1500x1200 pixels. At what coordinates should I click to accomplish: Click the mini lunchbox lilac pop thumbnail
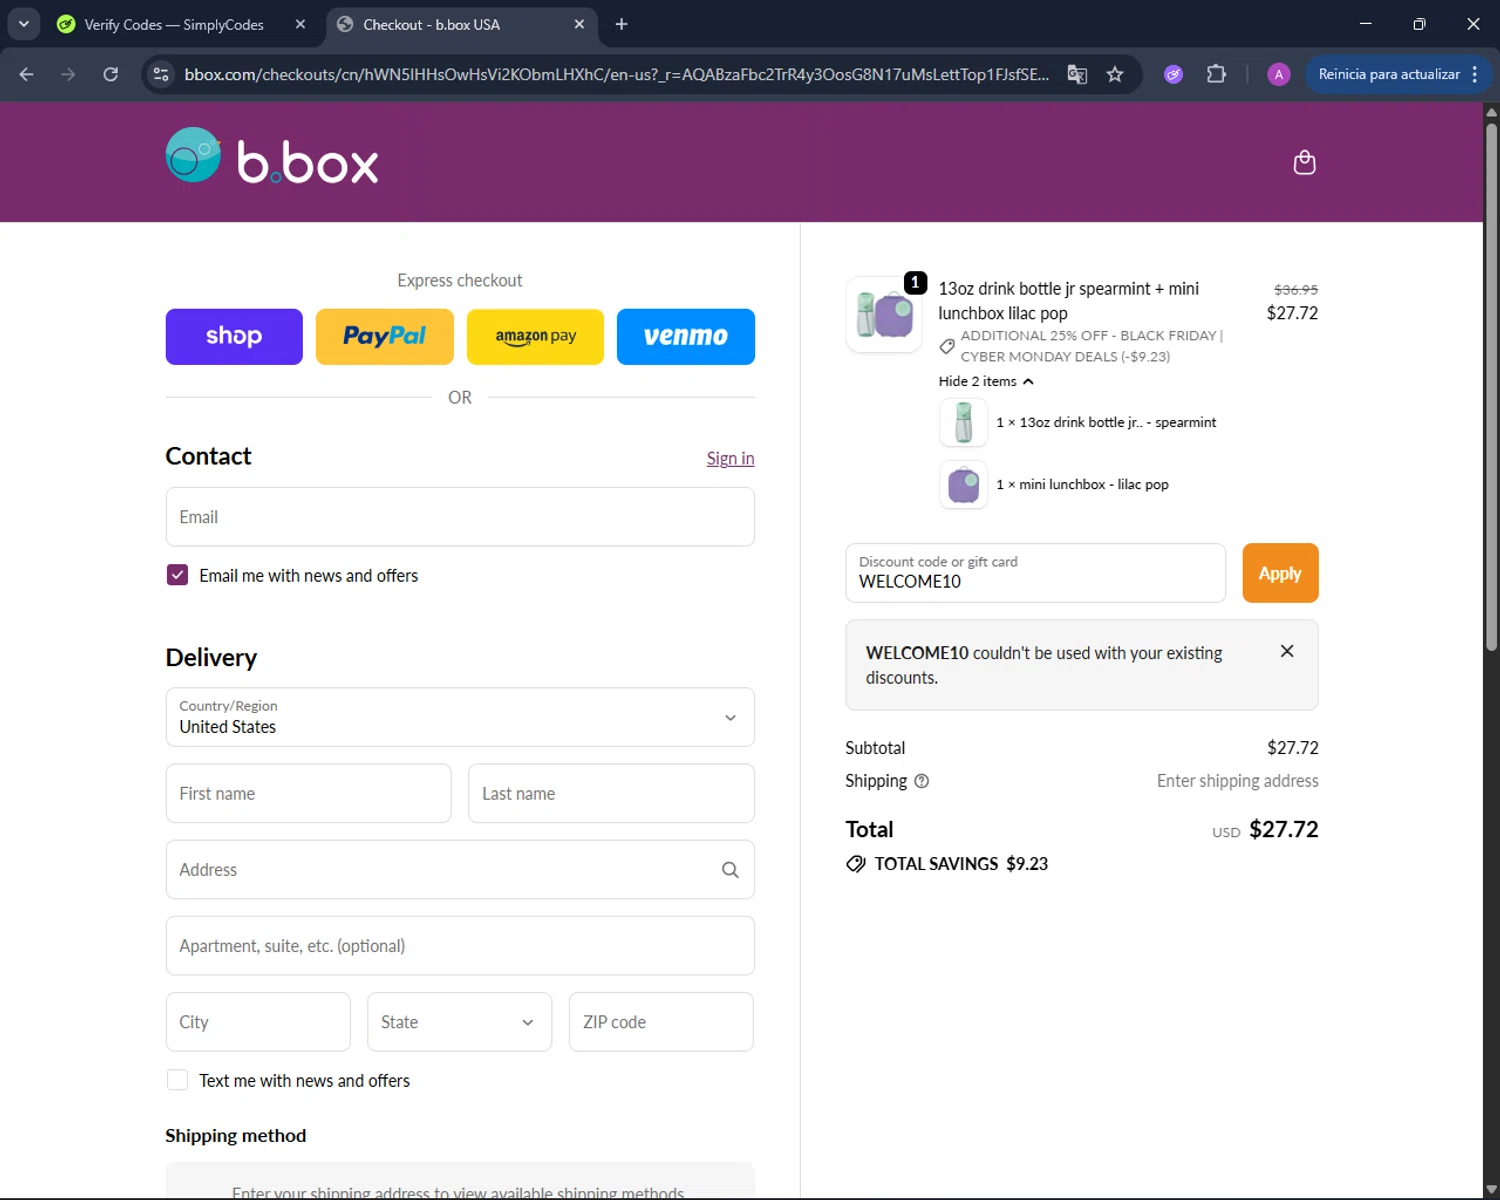click(964, 484)
